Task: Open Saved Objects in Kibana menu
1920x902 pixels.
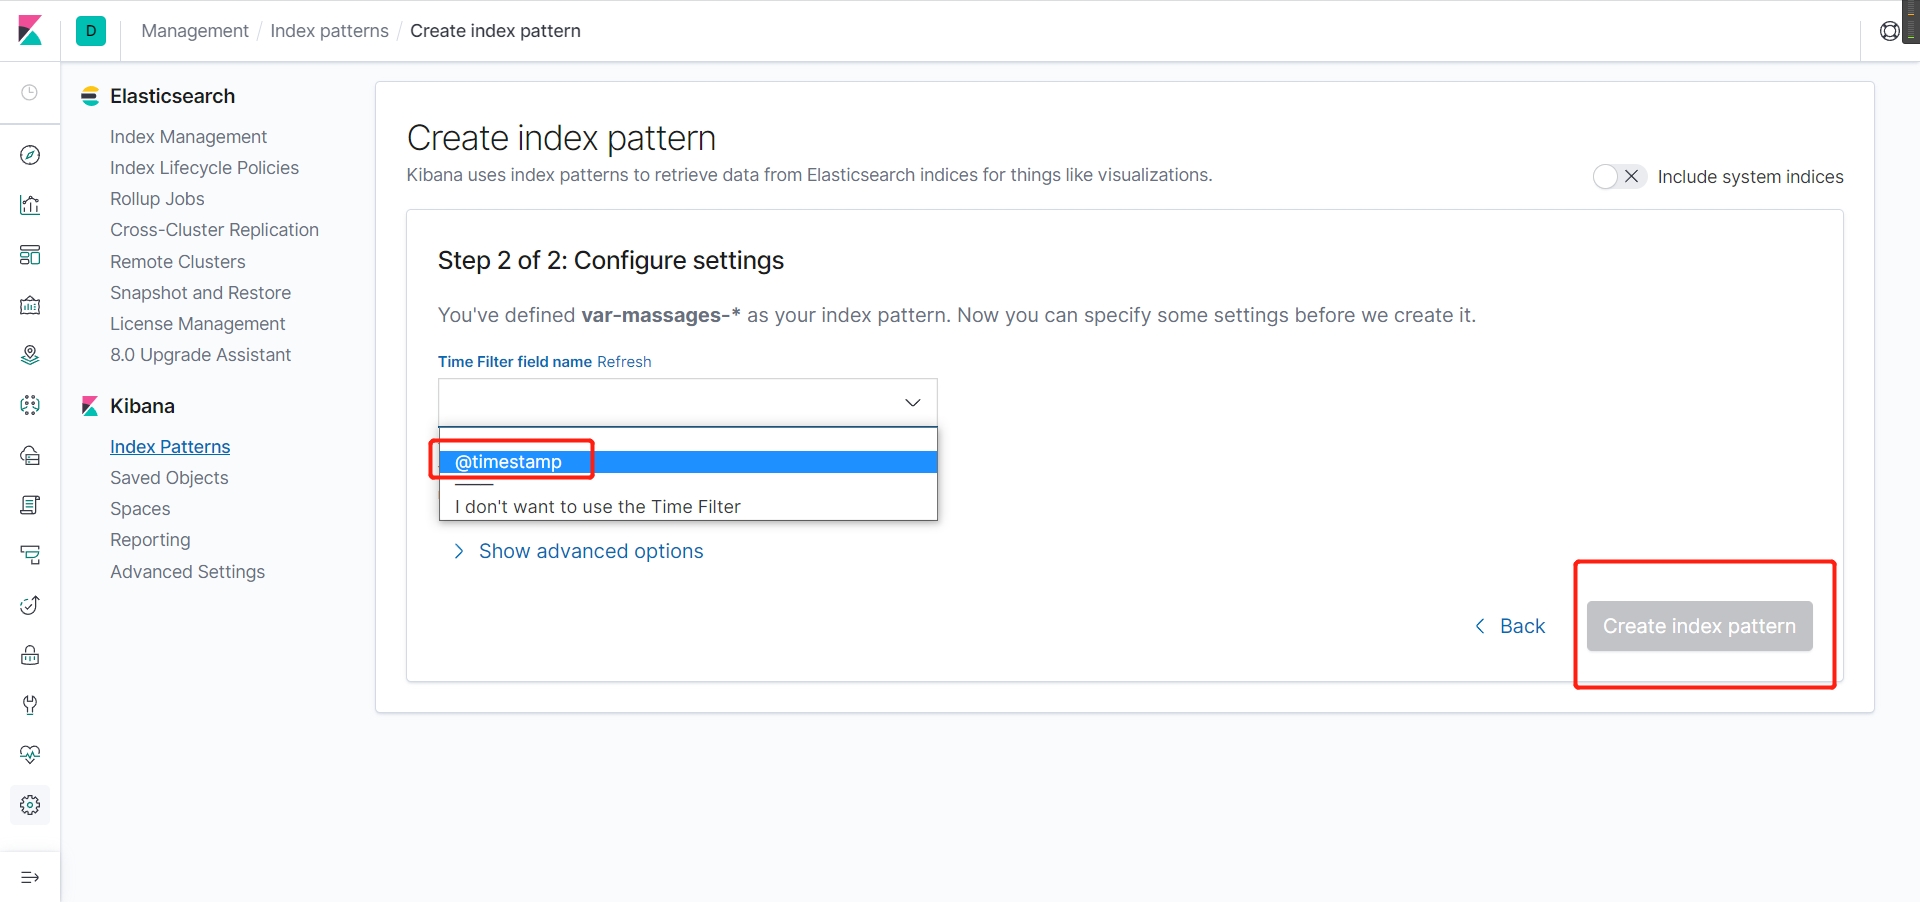Action: click(169, 478)
